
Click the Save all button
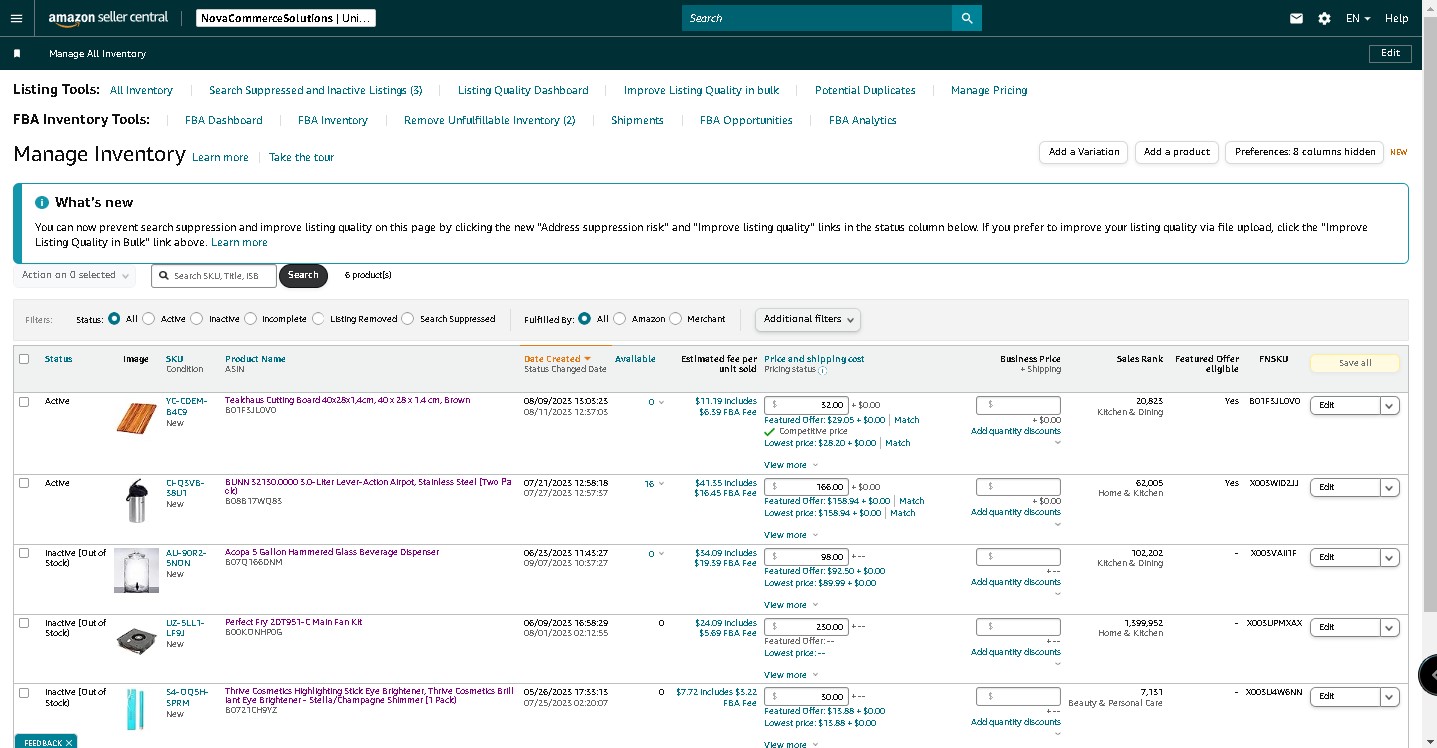click(1355, 363)
